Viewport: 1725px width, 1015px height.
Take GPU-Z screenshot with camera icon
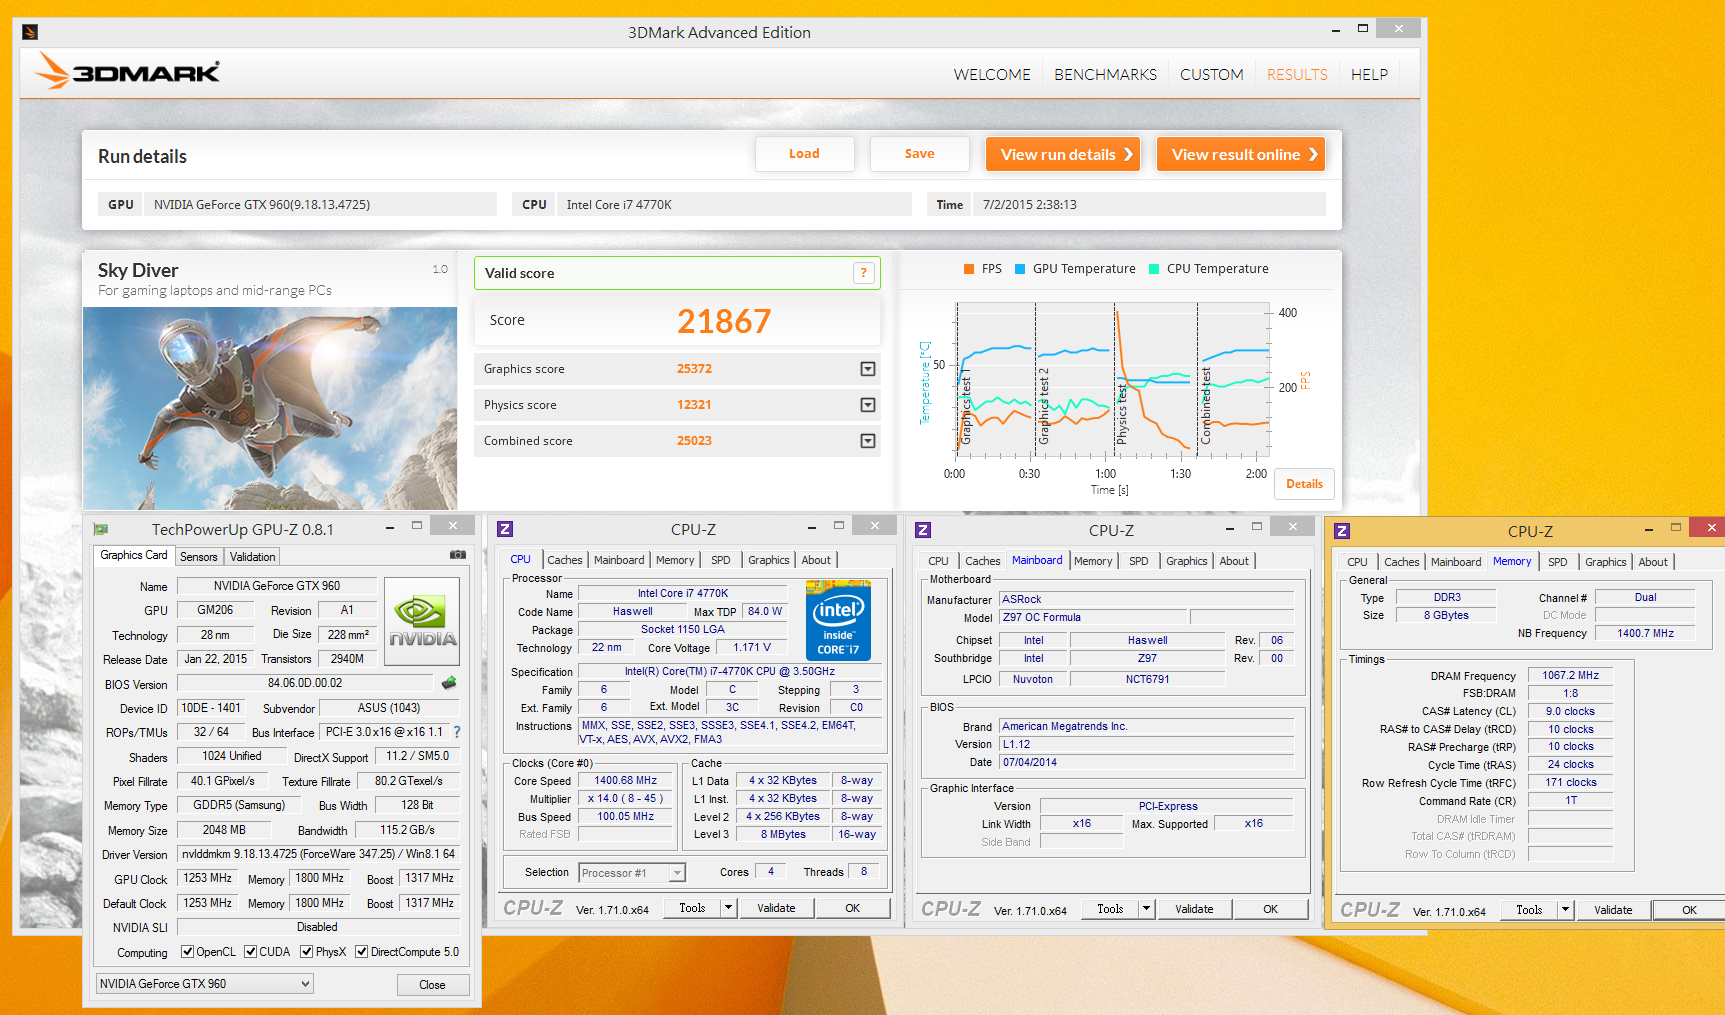coord(457,555)
